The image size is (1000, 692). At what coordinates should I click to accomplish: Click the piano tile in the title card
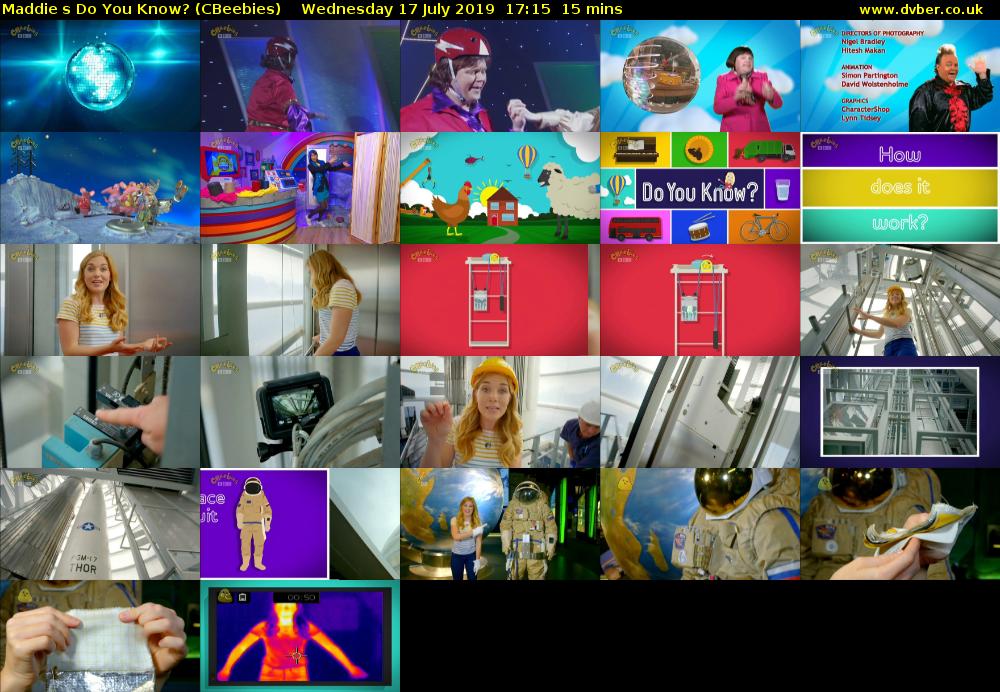pos(635,149)
